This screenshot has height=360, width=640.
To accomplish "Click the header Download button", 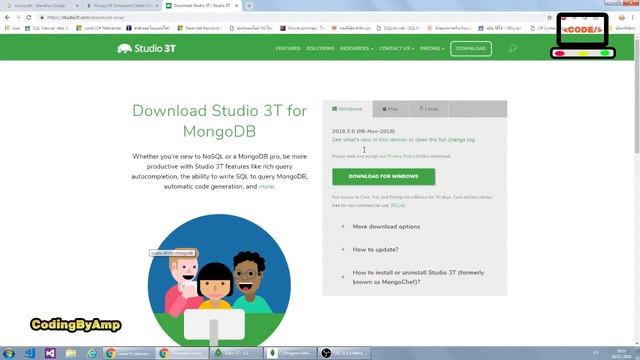I will (471, 49).
